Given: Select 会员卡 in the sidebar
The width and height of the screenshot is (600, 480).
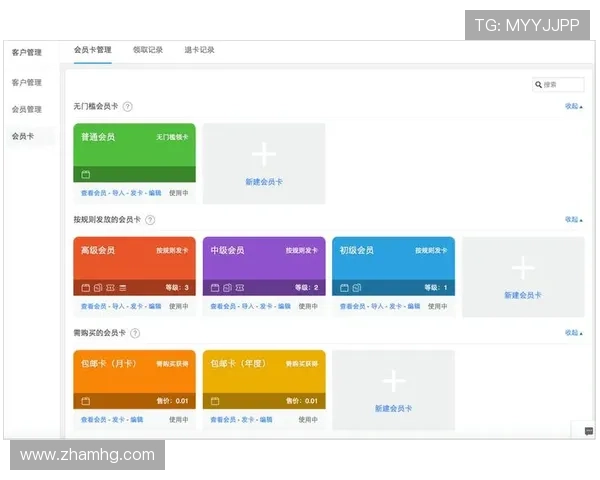Looking at the screenshot, I should point(23,136).
